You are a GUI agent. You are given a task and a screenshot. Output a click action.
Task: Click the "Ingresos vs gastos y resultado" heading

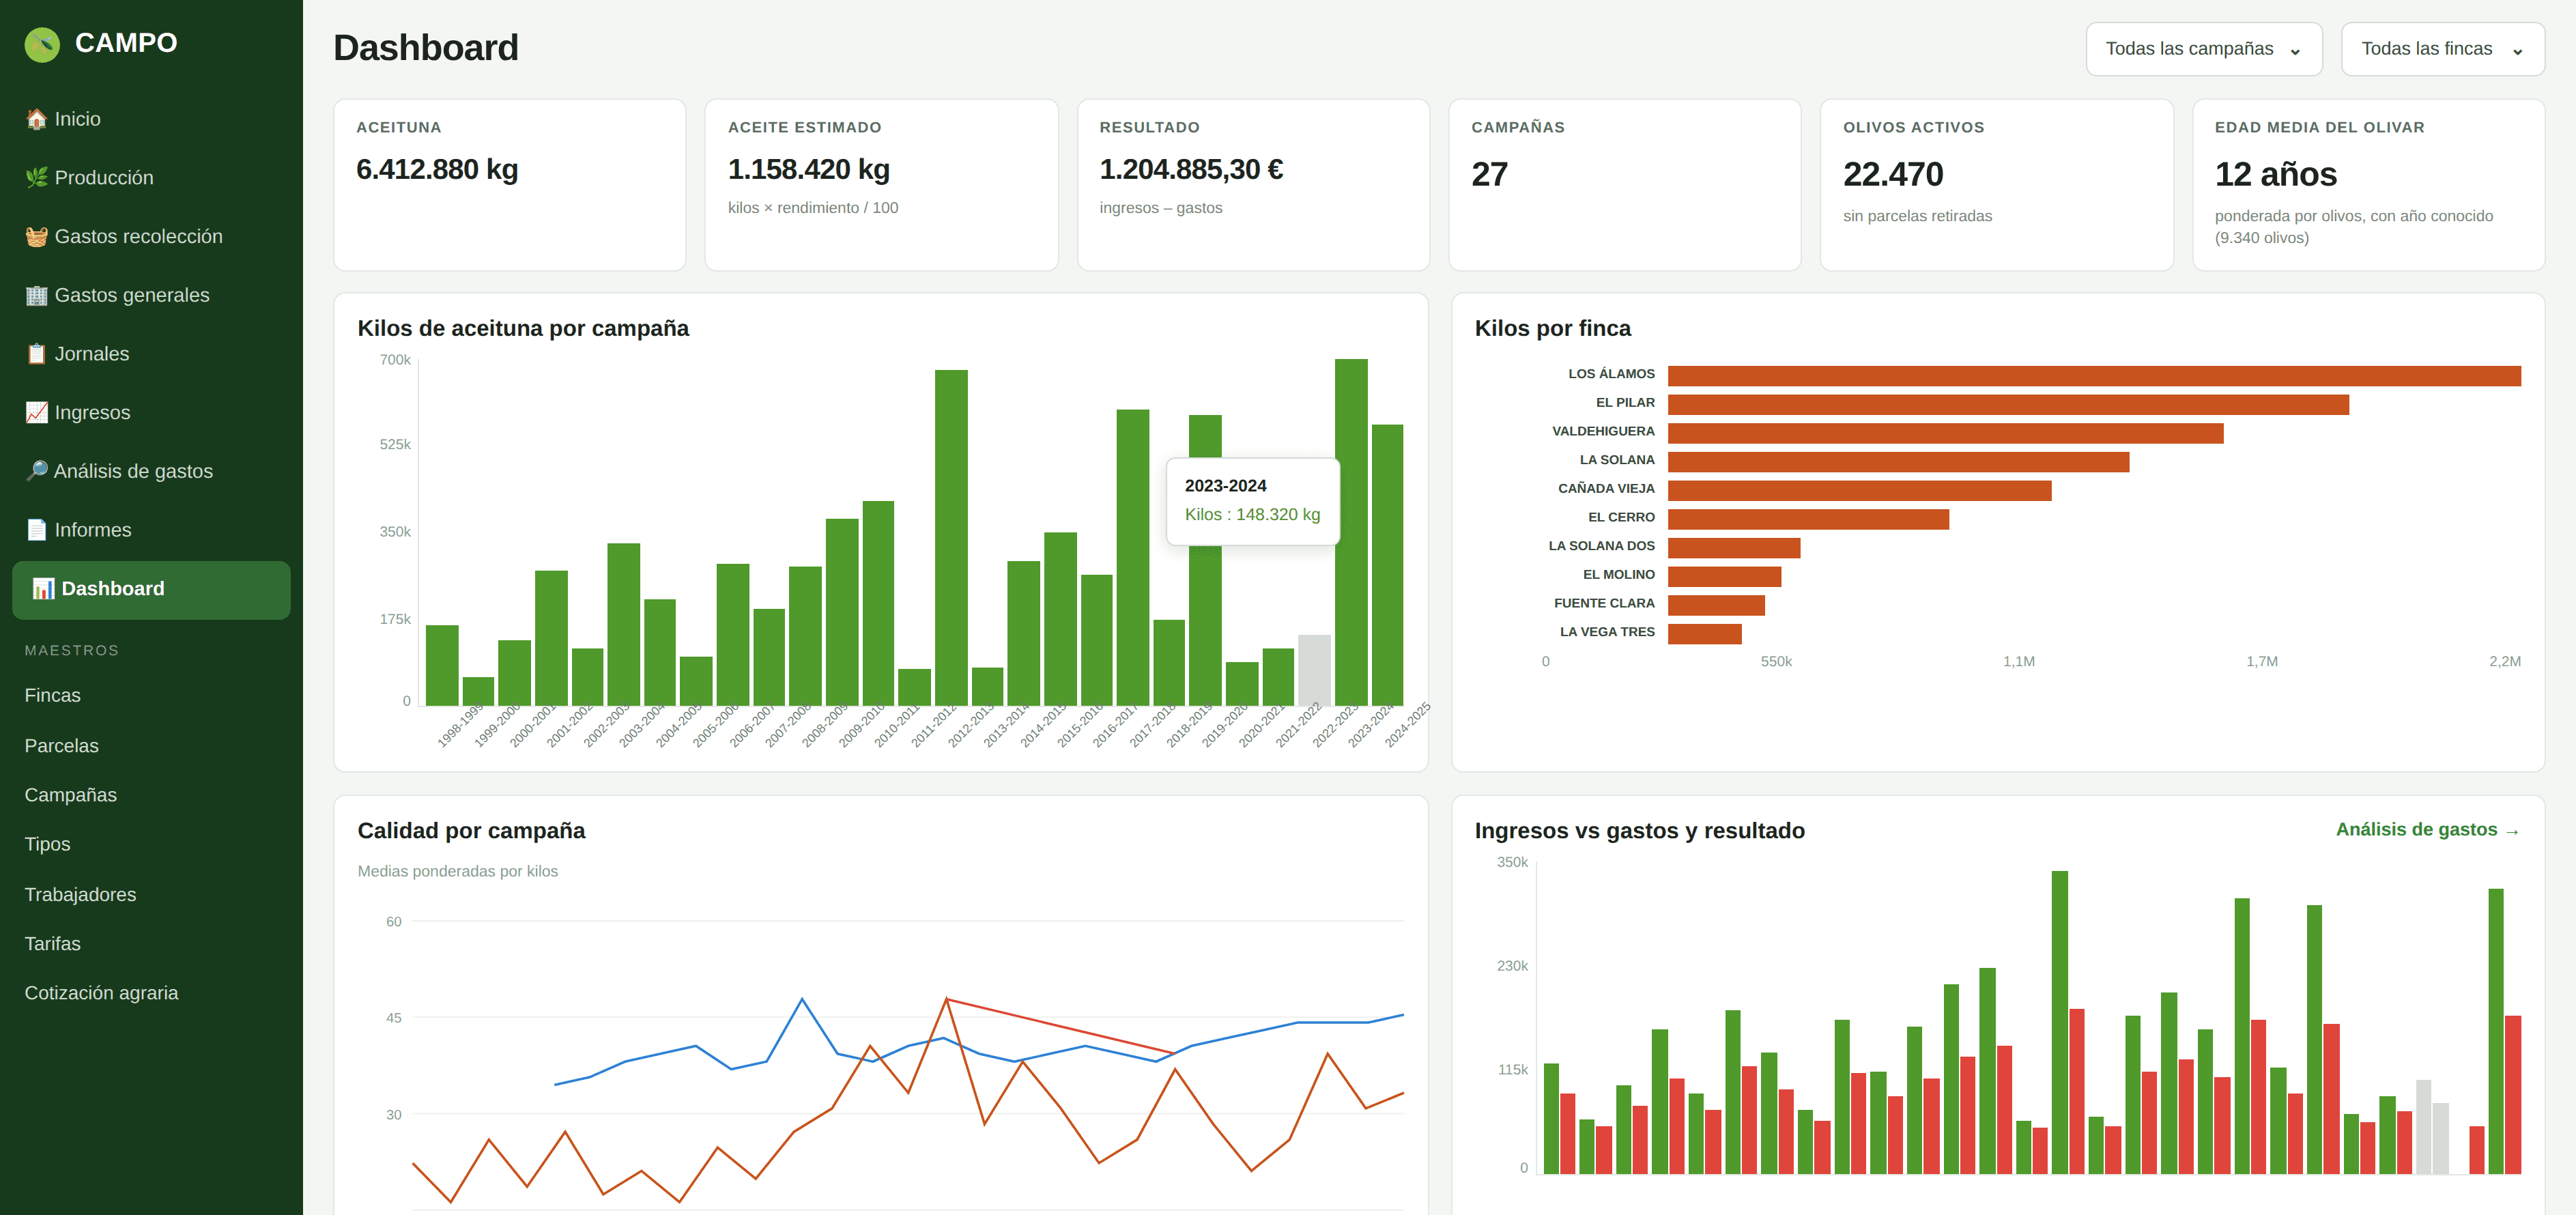(1639, 831)
